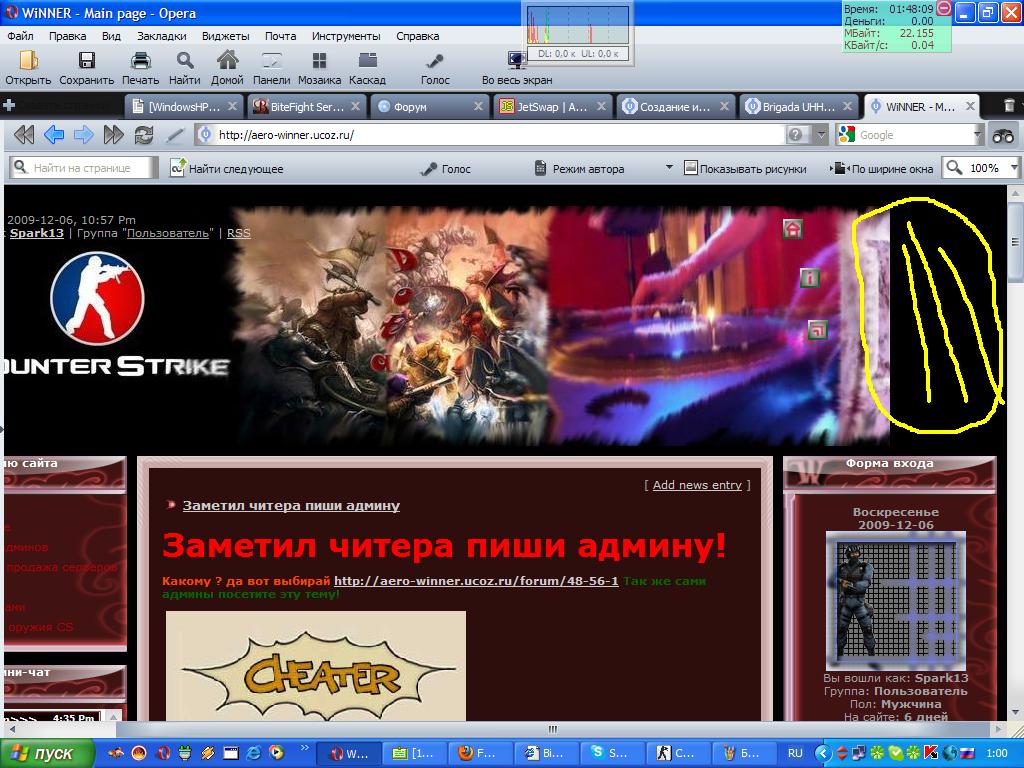Open the Заметил читера пиши админу news title link

pos(291,505)
